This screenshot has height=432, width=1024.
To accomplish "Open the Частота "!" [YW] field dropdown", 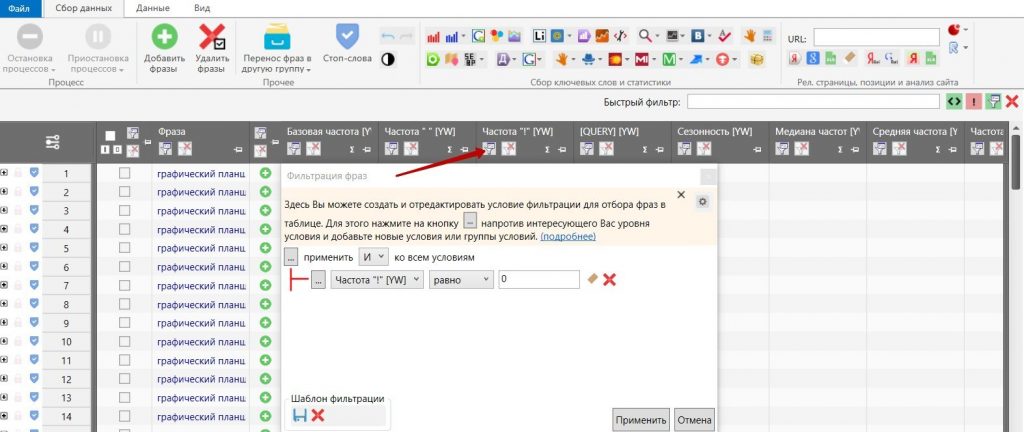I will coord(377,280).
